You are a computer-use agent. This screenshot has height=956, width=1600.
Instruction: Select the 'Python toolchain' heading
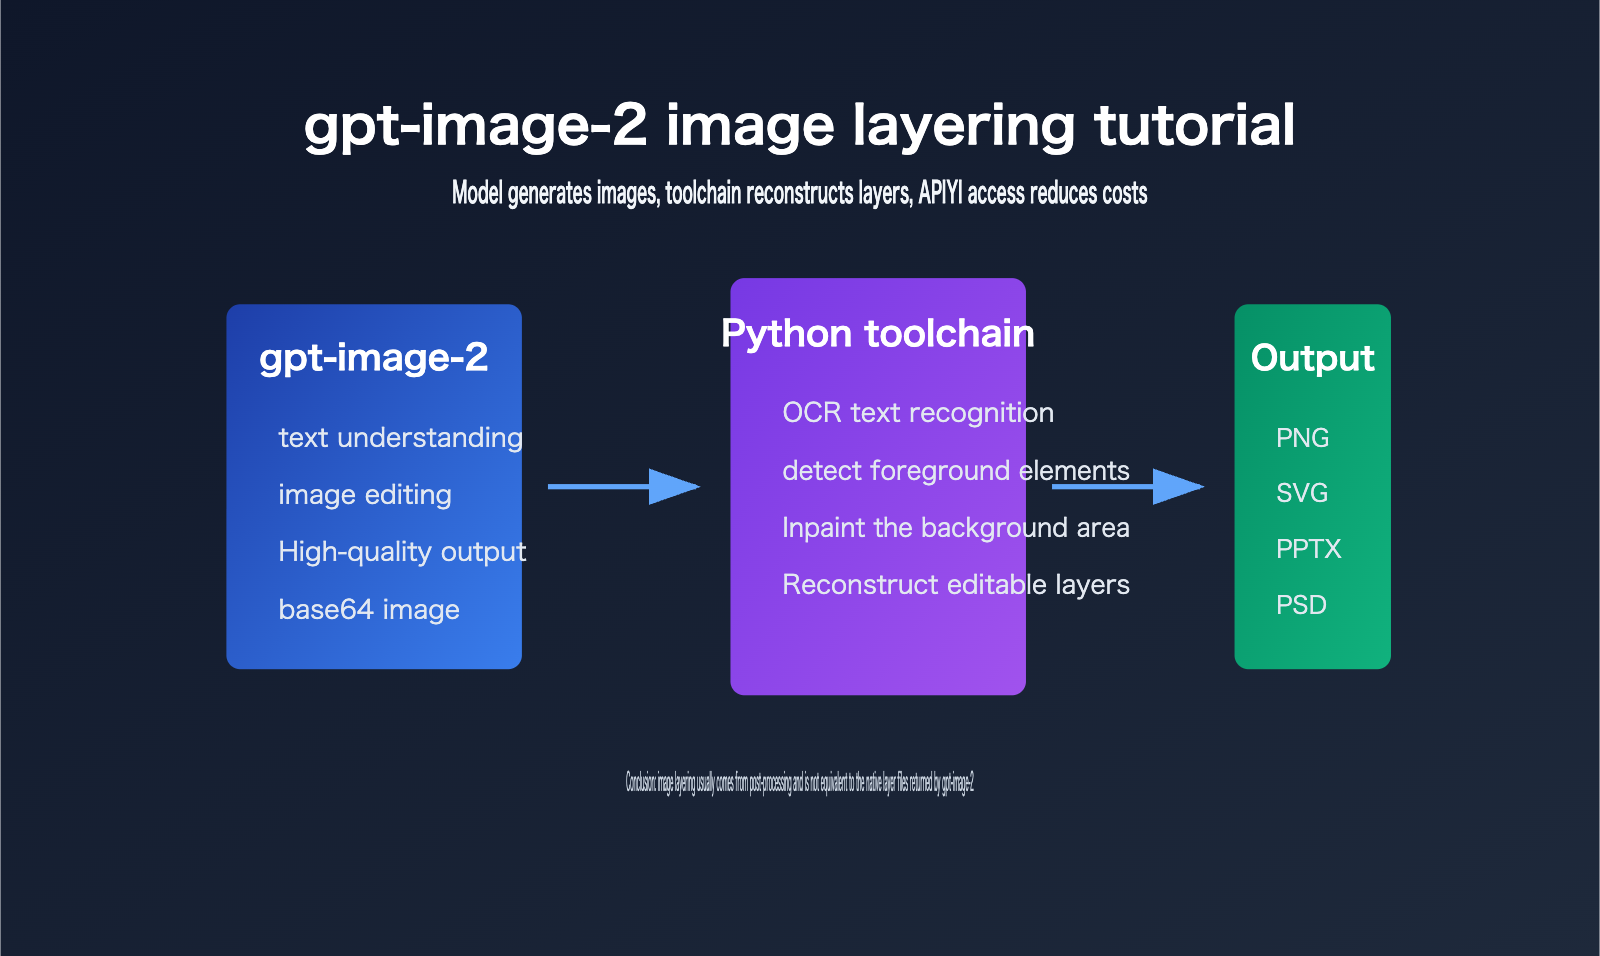(x=878, y=334)
